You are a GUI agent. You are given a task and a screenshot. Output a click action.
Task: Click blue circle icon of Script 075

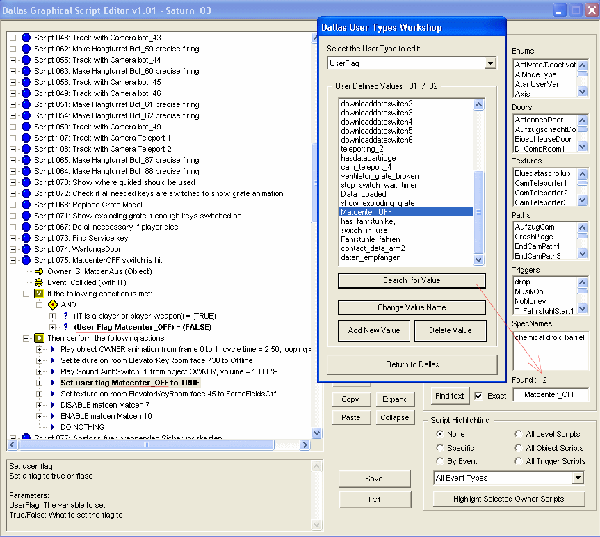(x=25, y=260)
